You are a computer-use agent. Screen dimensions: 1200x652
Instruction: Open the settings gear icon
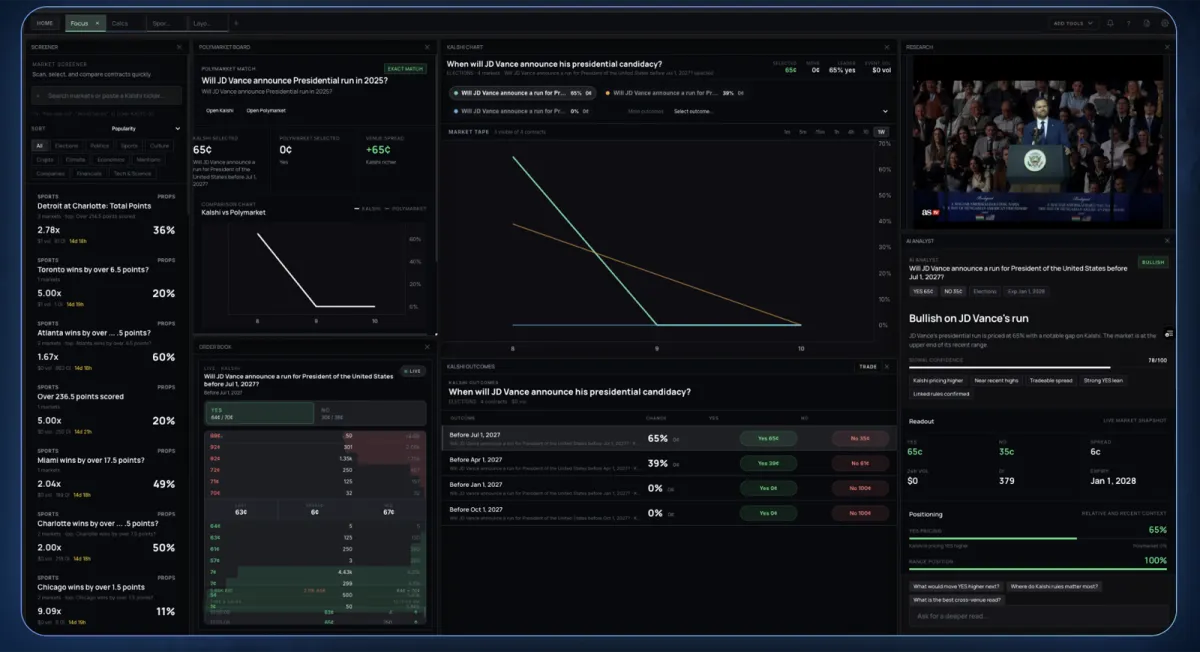click(1165, 23)
